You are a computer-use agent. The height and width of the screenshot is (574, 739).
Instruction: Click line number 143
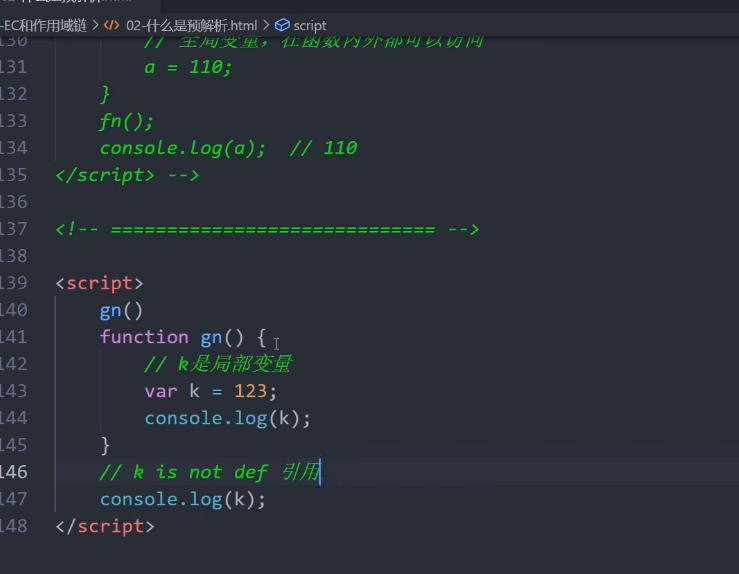(13, 391)
